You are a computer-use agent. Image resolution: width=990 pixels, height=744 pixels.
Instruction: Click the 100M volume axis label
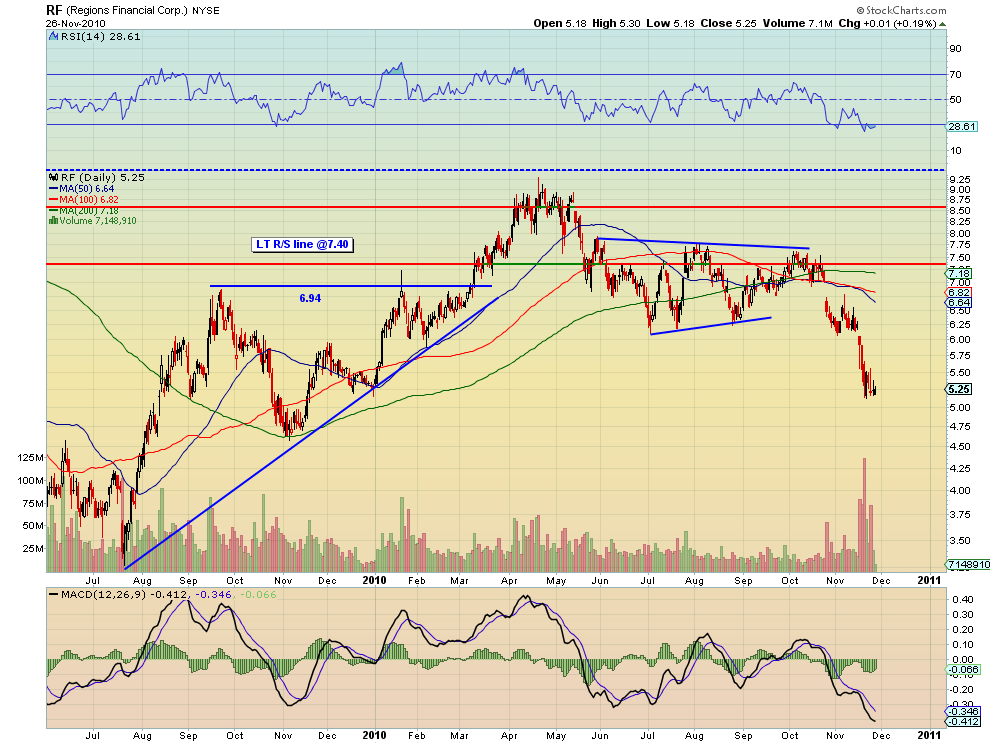point(30,481)
